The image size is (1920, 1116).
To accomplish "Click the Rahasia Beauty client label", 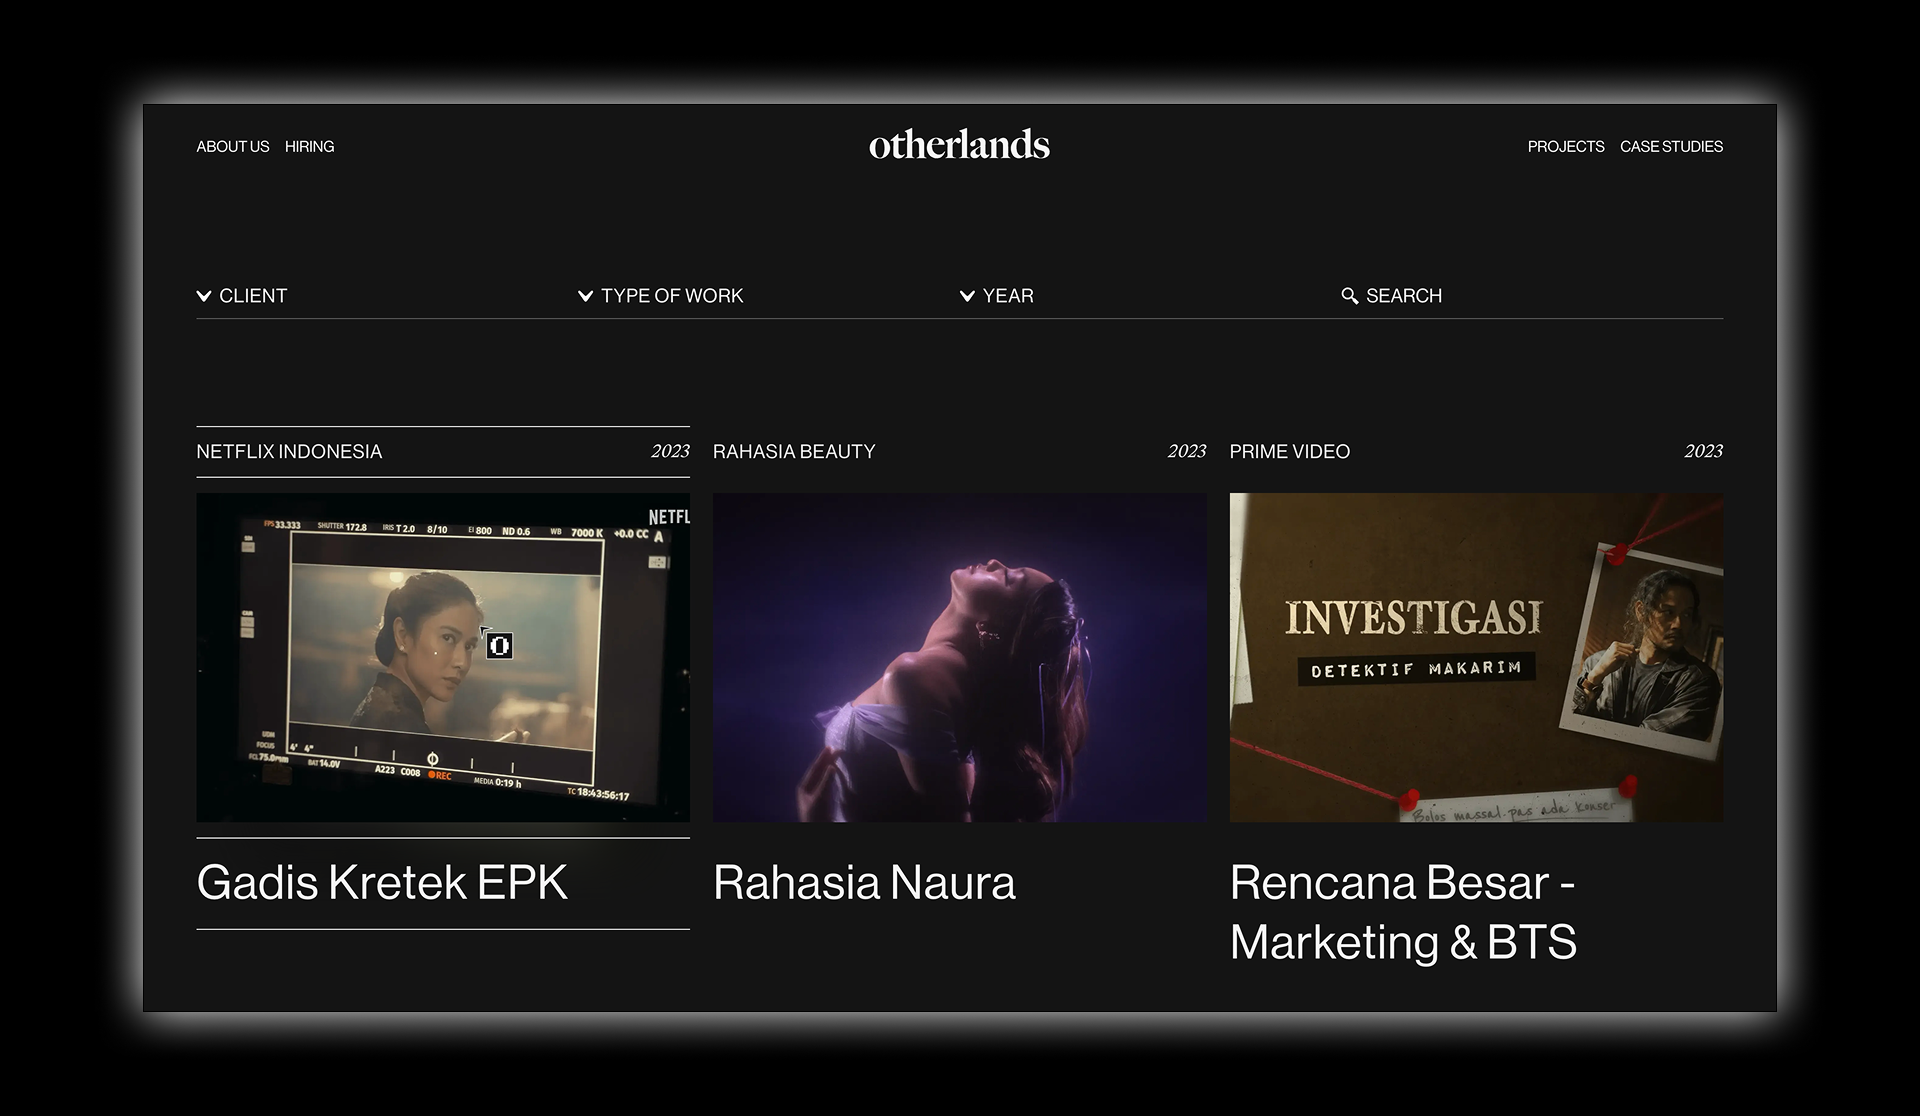I will click(x=794, y=452).
